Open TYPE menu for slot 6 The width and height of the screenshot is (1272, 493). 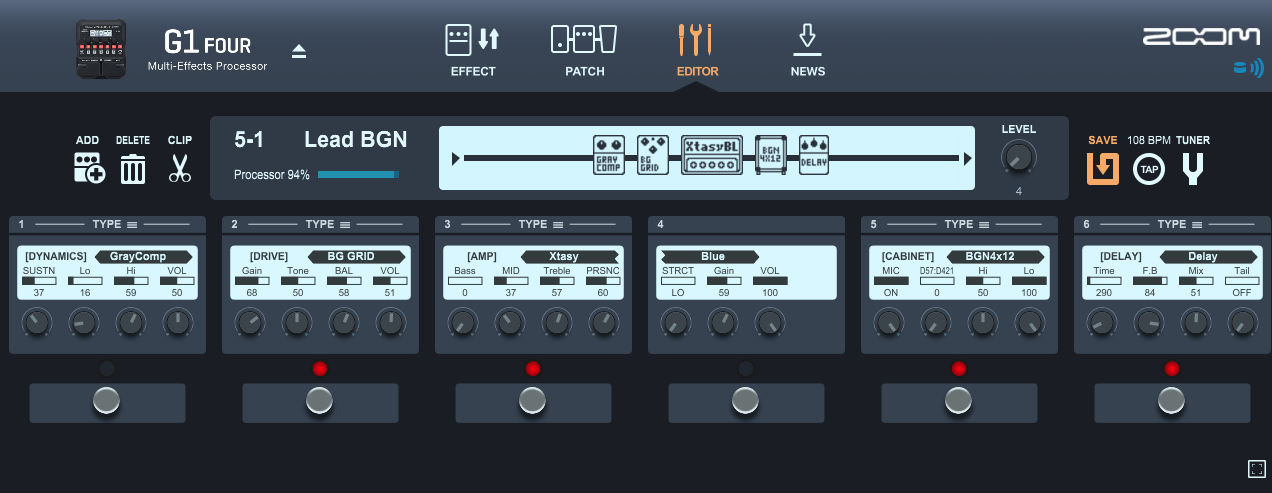[1179, 225]
